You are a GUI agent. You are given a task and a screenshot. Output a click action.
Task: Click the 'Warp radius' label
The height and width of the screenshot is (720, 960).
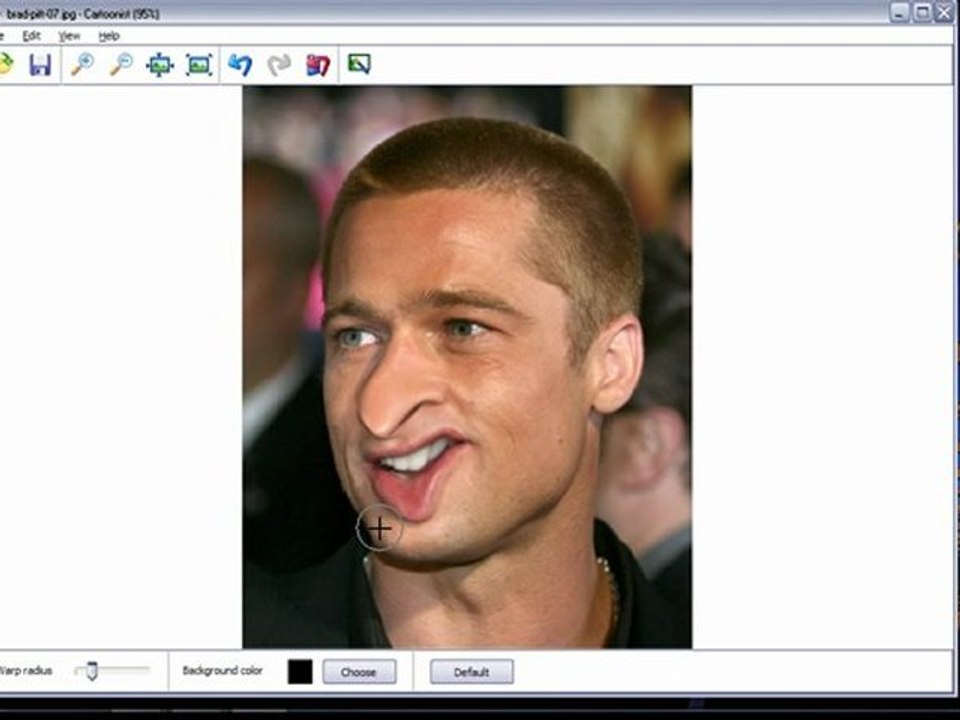click(x=26, y=671)
